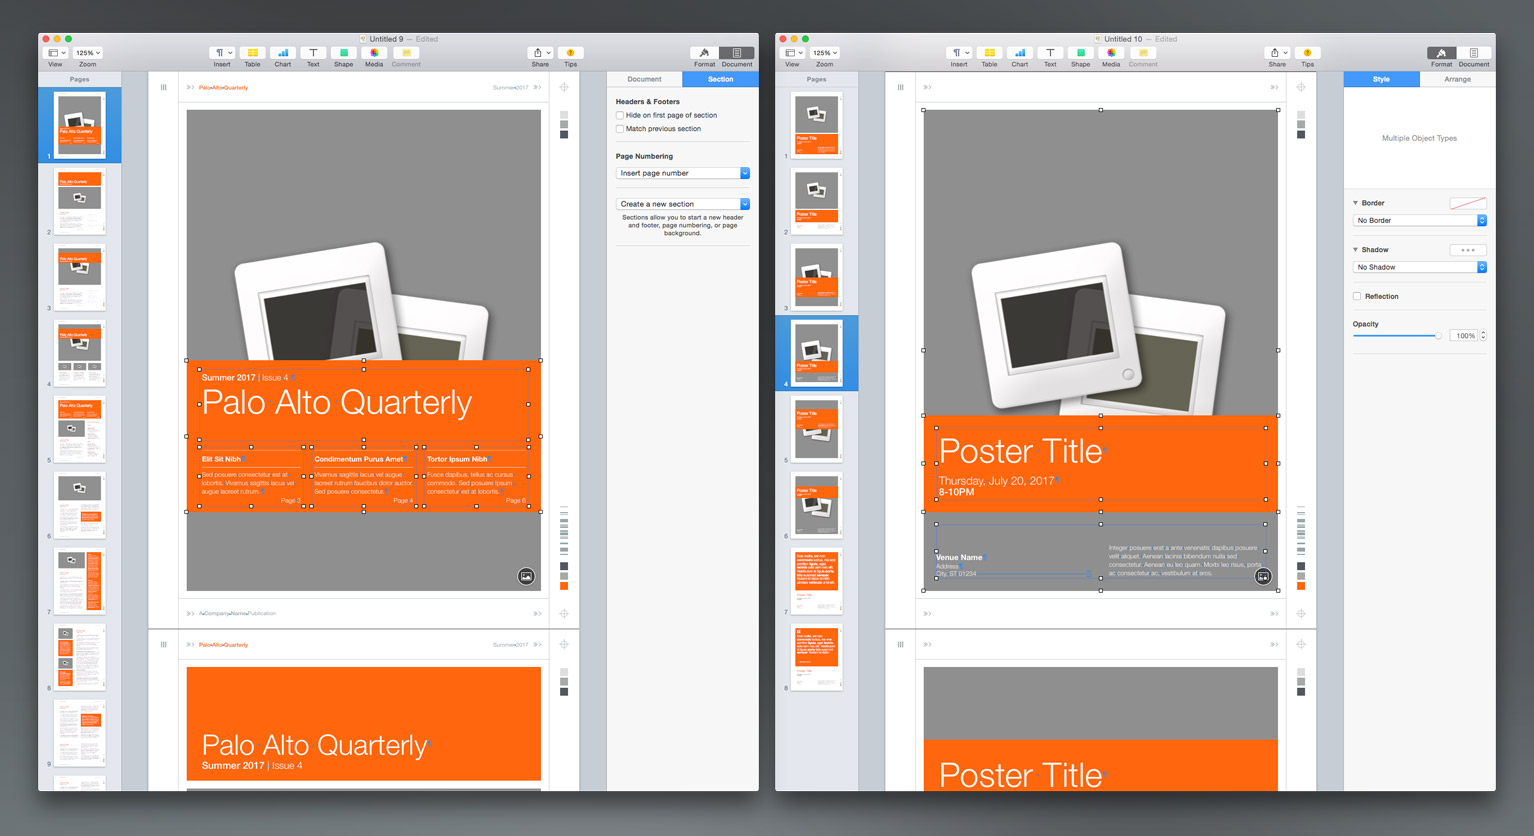Expand the No Shadow dropdown menu
The height and width of the screenshot is (836, 1534).
1419,267
